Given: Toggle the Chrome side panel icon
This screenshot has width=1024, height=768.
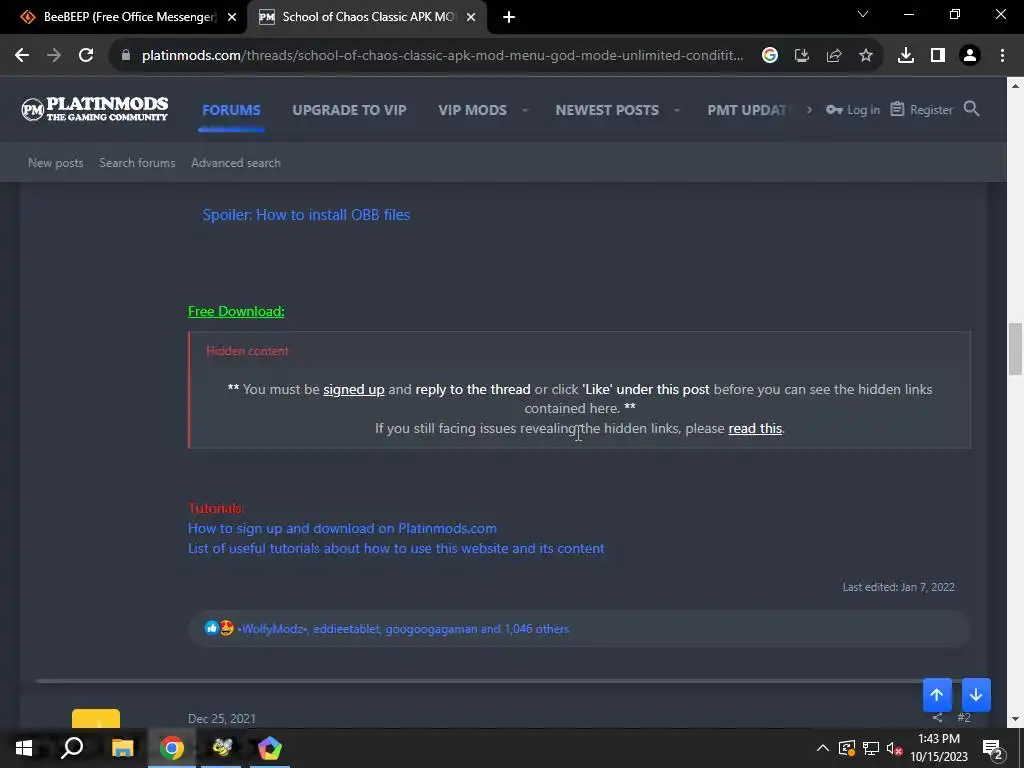Looking at the screenshot, I should [938, 56].
